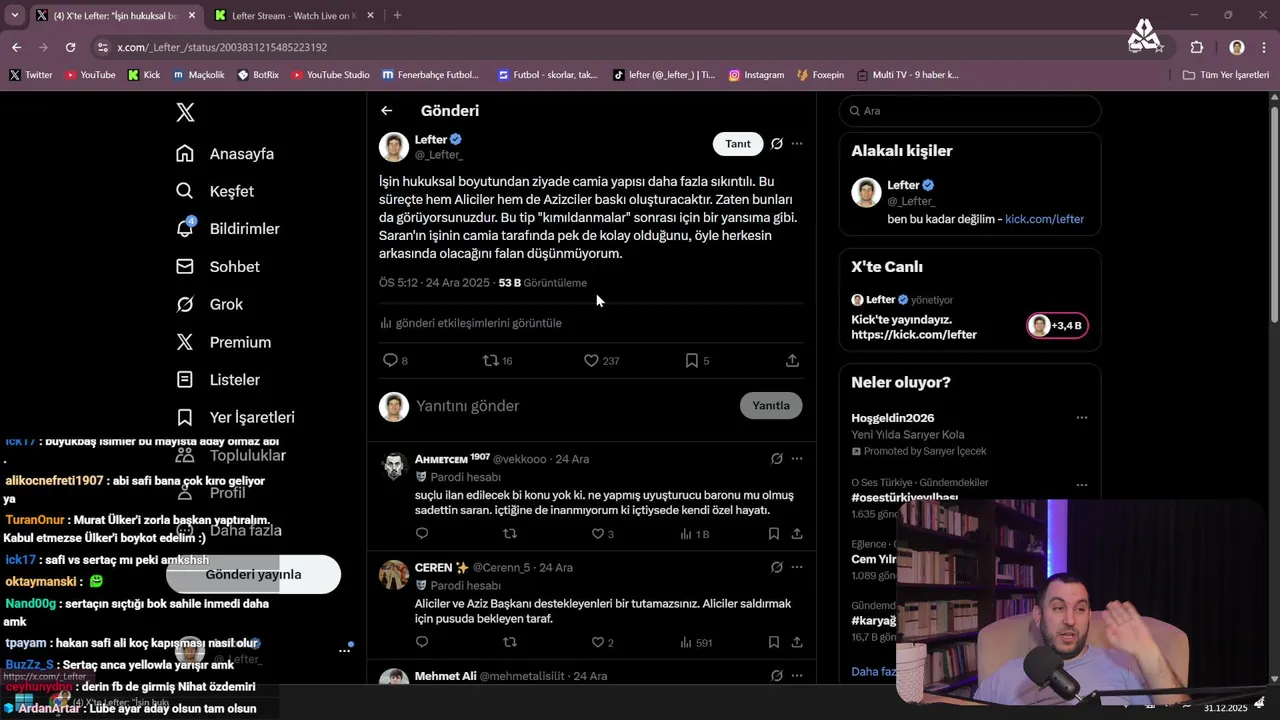Open the Chrome three-dot menu
The image size is (1280, 720).
click(1264, 47)
